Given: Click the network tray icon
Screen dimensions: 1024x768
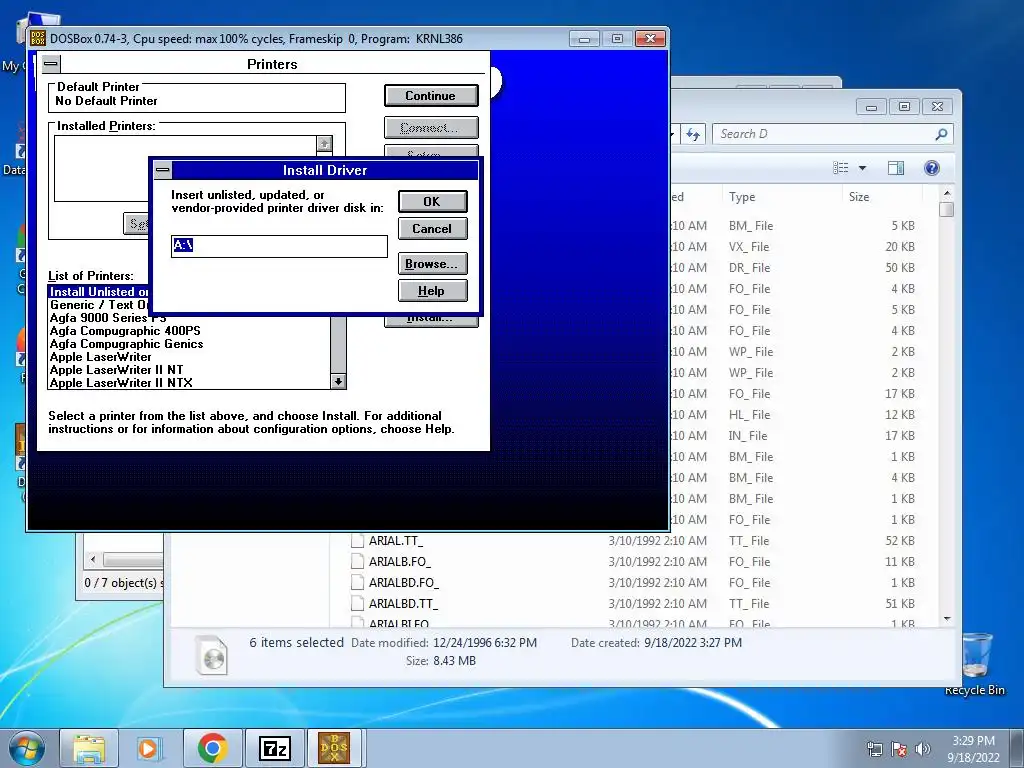Looking at the screenshot, I should [x=874, y=749].
